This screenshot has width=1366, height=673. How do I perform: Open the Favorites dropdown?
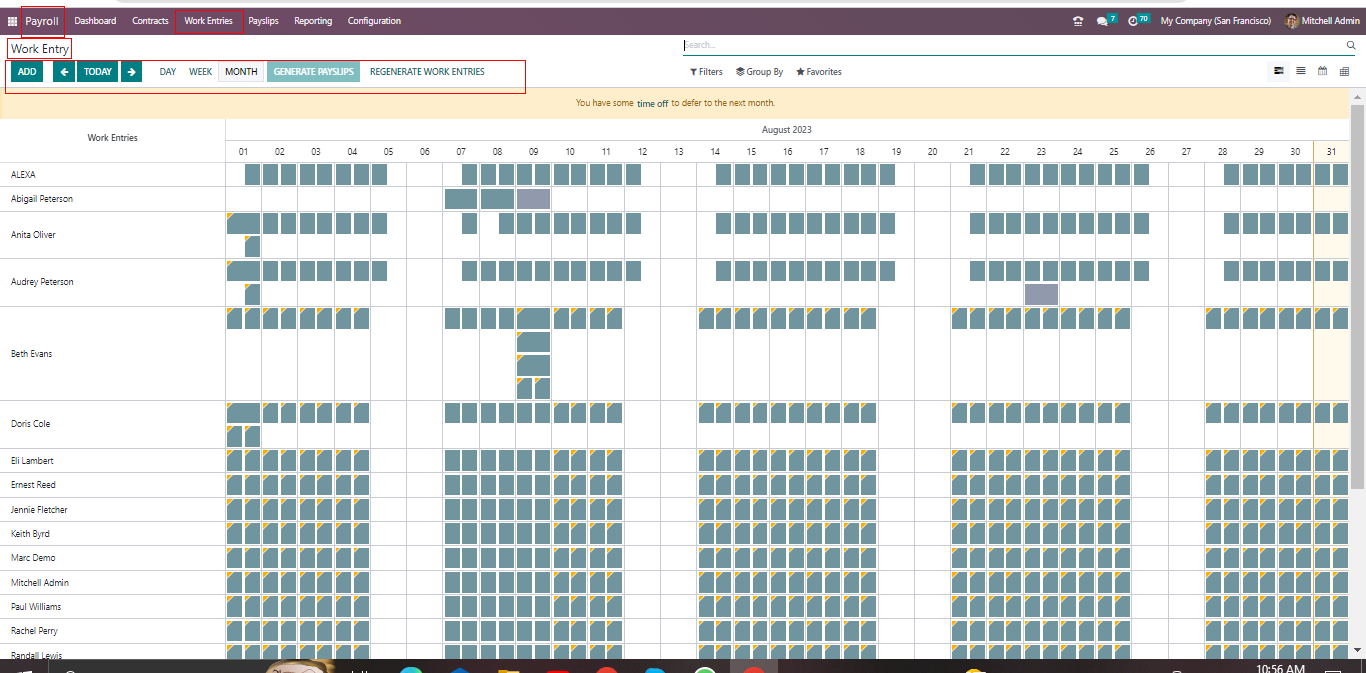coord(819,72)
